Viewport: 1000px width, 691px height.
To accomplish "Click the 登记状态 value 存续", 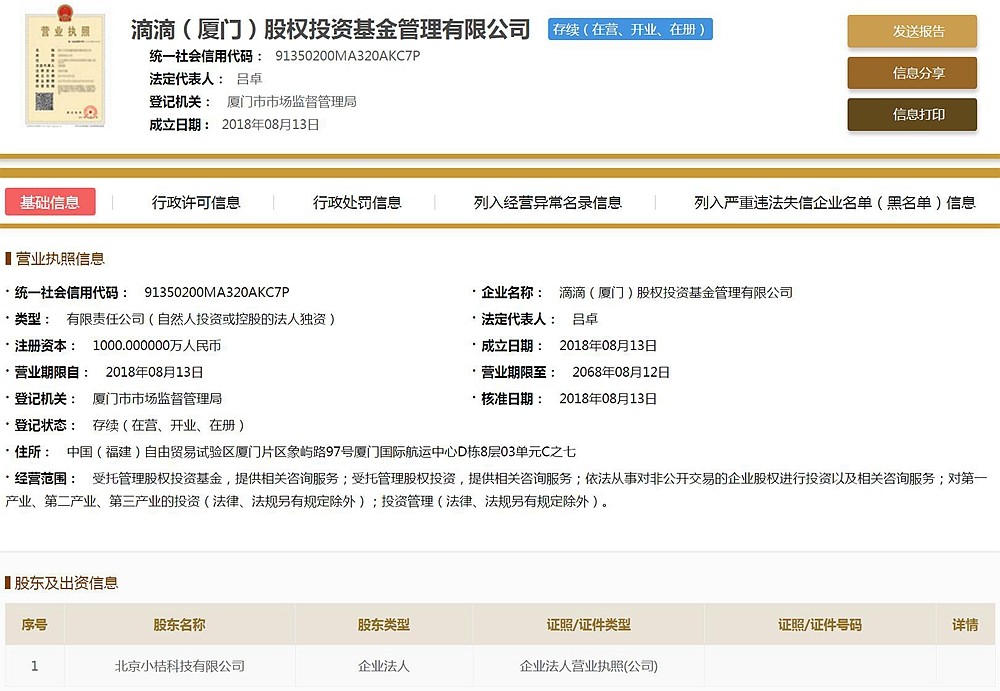I will [168, 426].
